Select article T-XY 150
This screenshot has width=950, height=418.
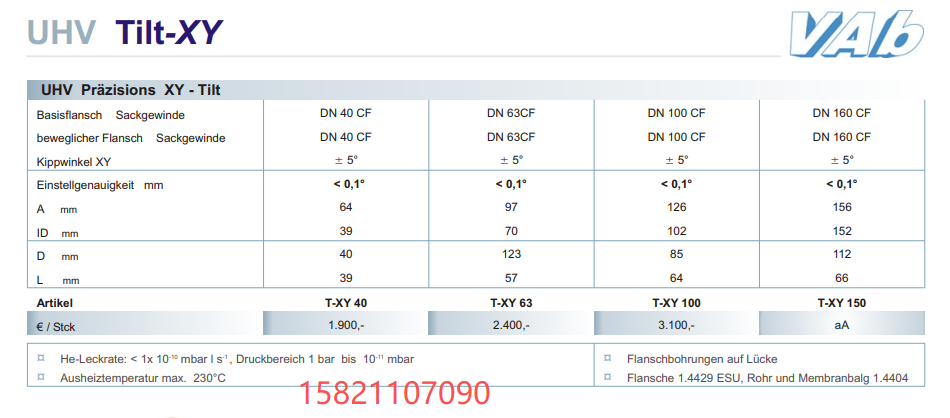click(841, 302)
